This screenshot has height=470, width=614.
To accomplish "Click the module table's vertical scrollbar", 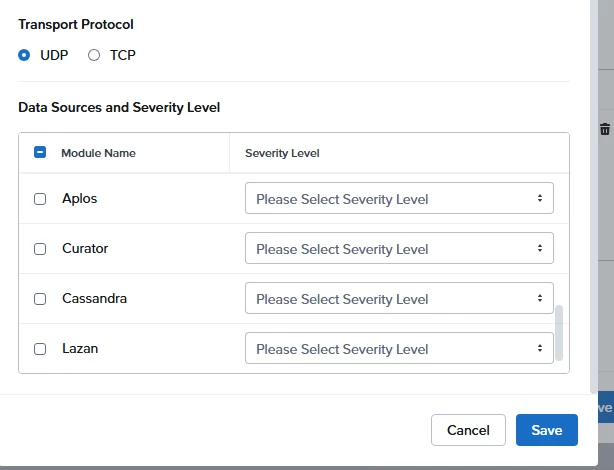I will coord(559,333).
